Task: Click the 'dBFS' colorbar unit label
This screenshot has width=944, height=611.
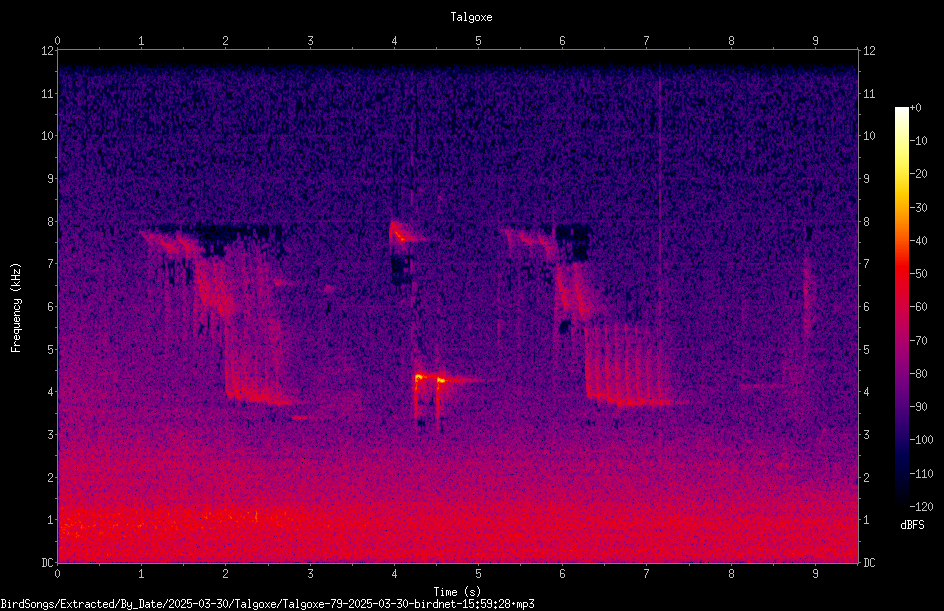Action: pyautogui.click(x=912, y=525)
